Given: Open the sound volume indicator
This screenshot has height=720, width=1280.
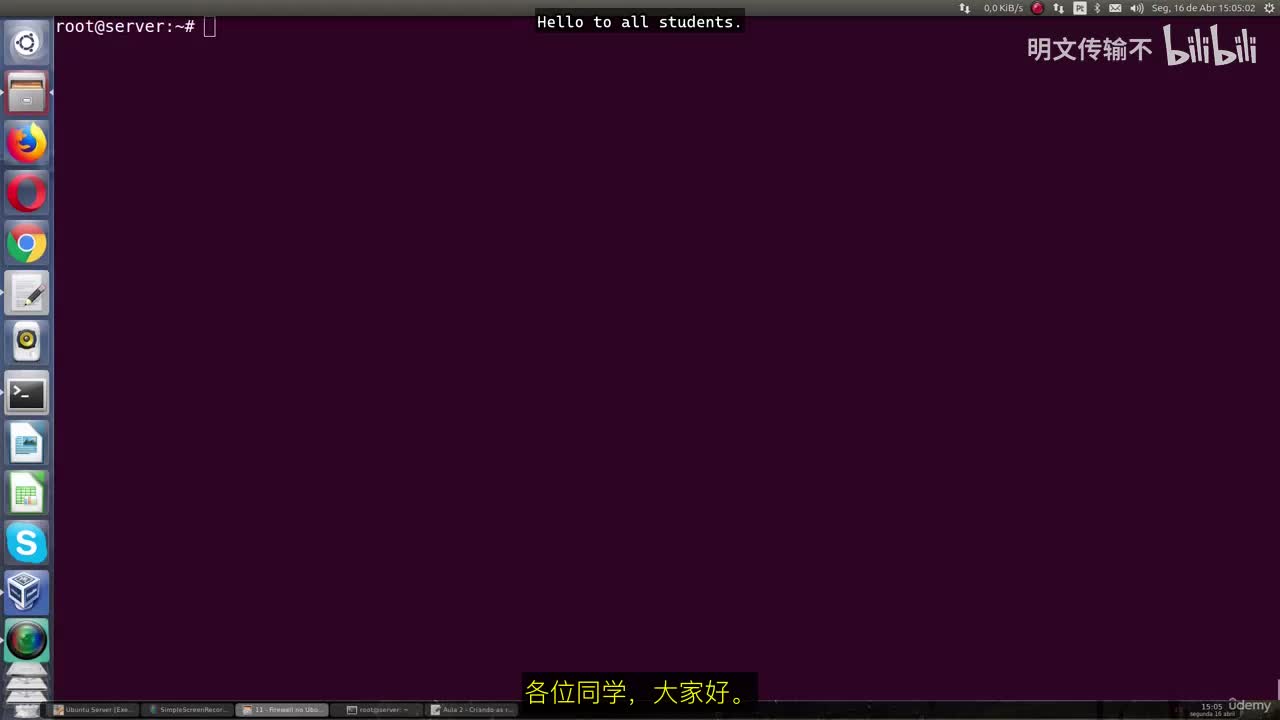Looking at the screenshot, I should [x=1137, y=8].
